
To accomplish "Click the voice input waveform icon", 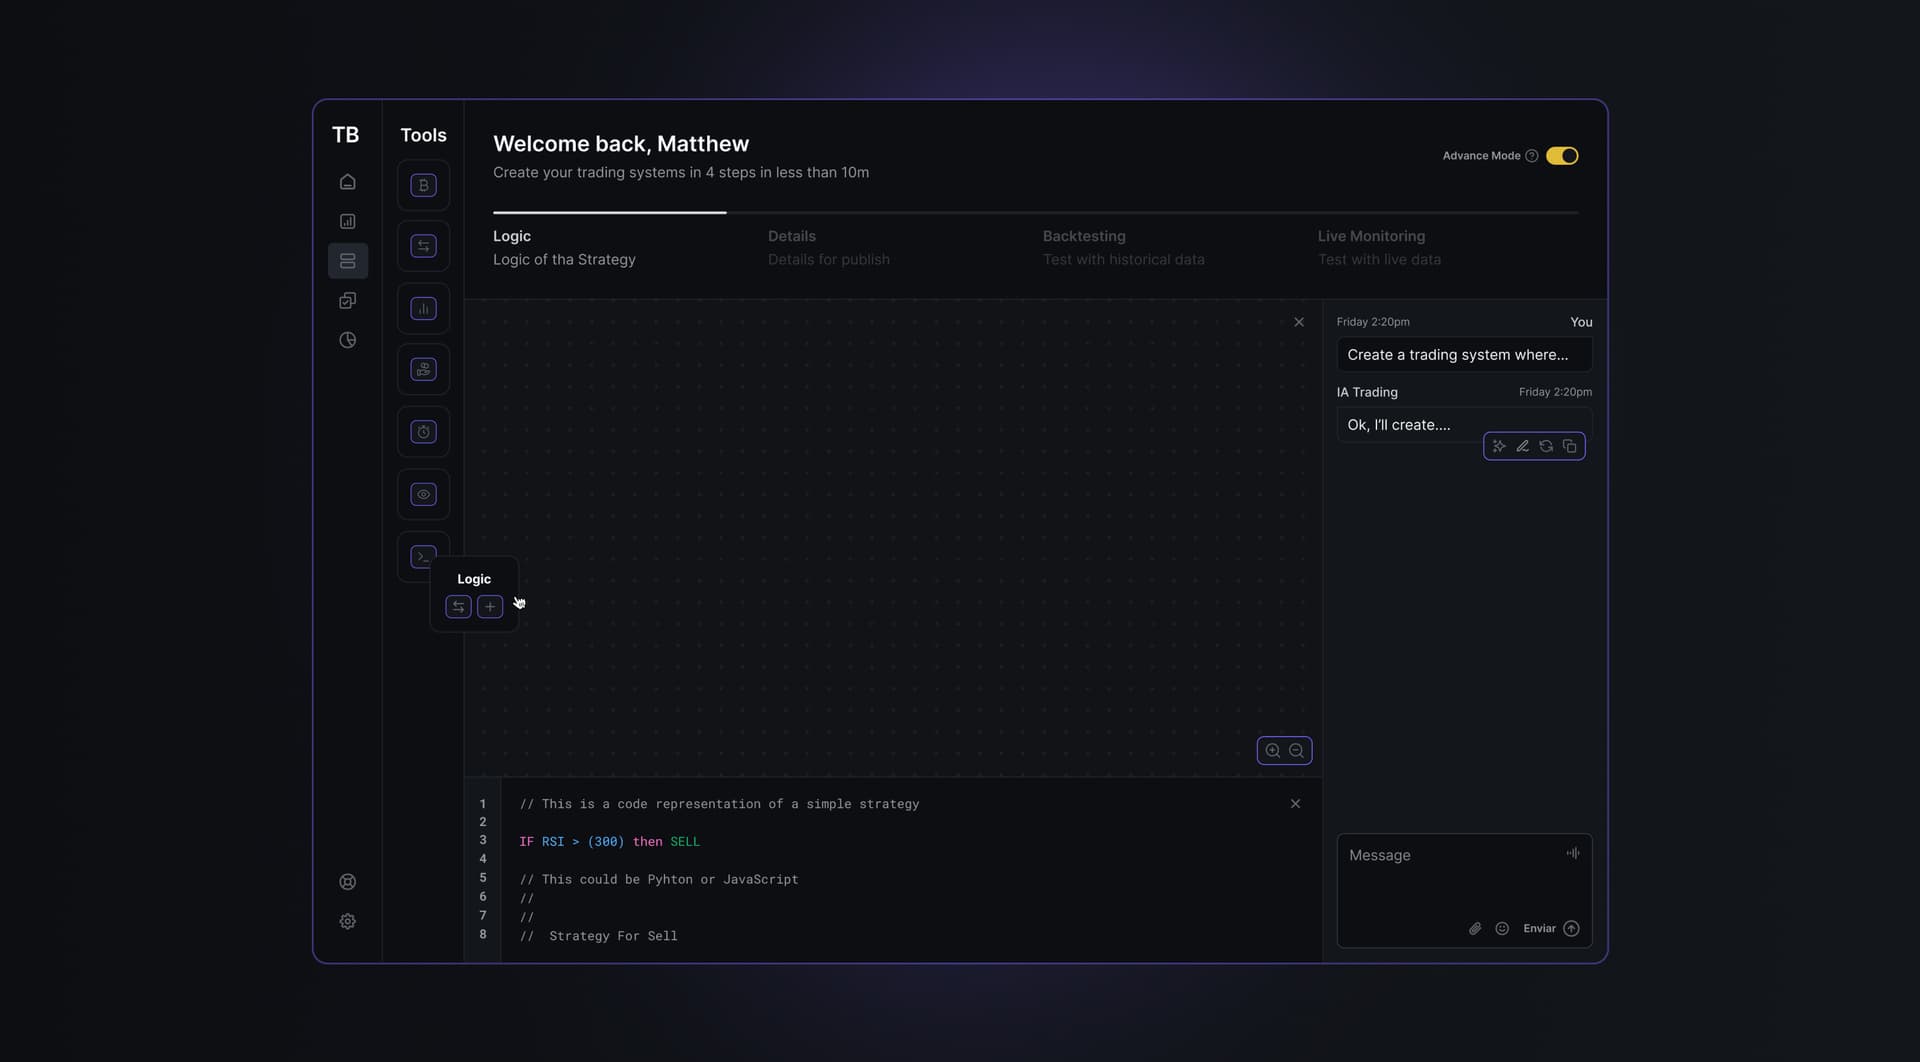I will tap(1573, 853).
